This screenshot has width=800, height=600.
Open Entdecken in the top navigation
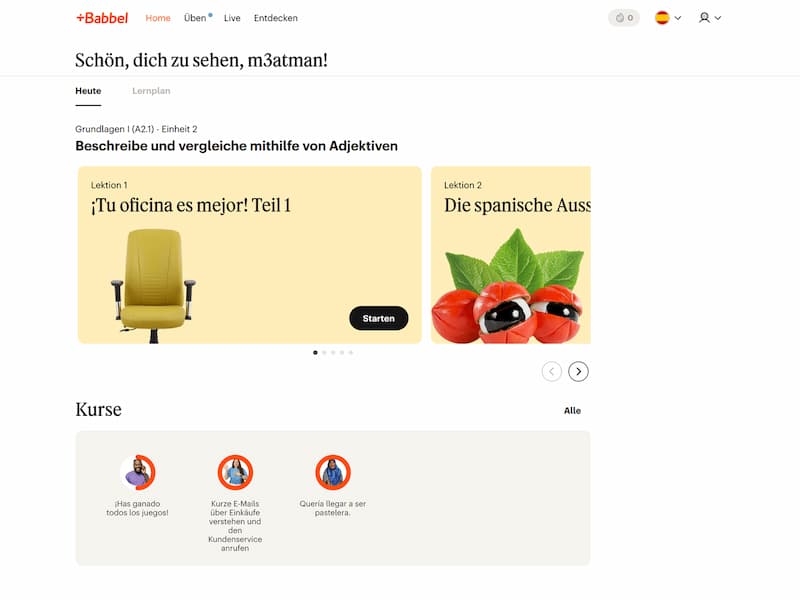point(276,18)
